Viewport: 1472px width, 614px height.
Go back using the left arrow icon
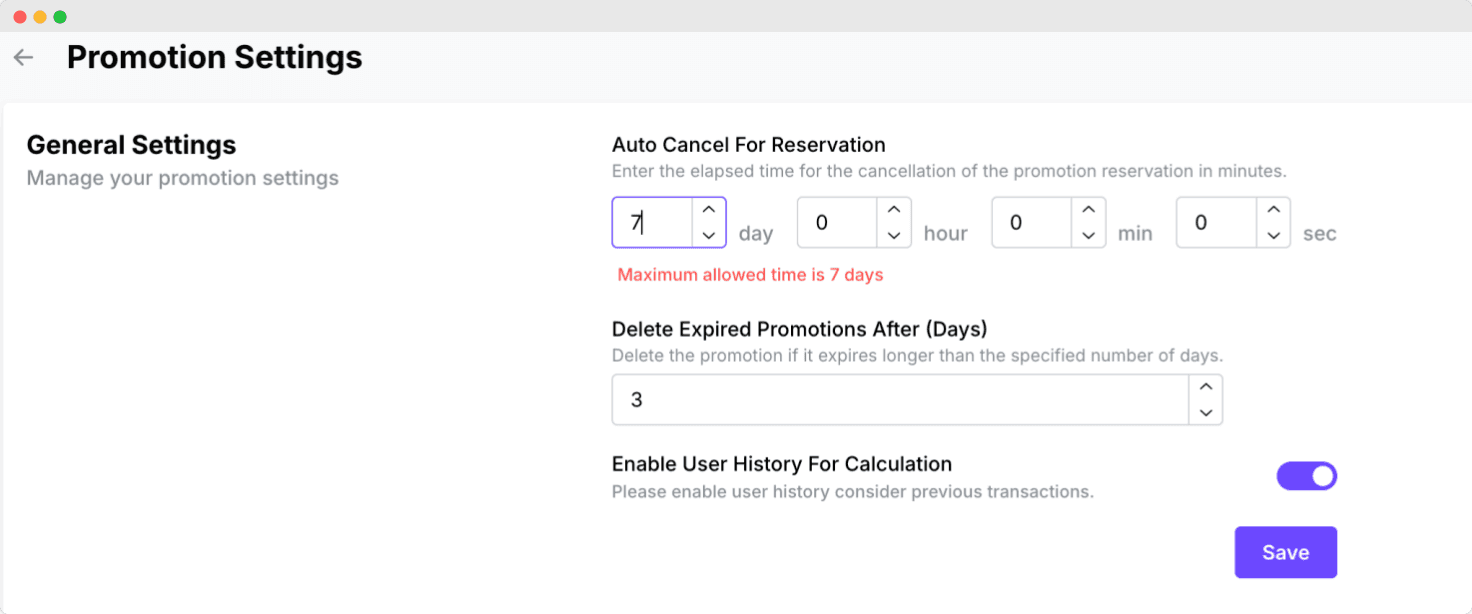point(23,58)
